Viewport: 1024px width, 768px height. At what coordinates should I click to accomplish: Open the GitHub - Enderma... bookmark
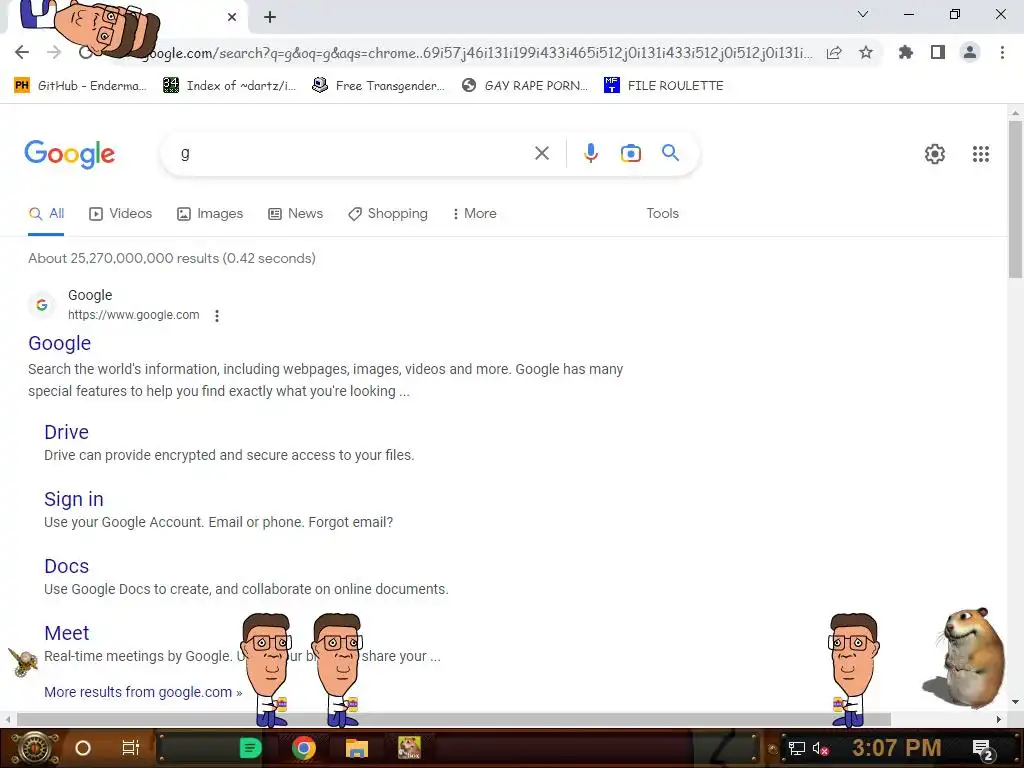coord(80,86)
